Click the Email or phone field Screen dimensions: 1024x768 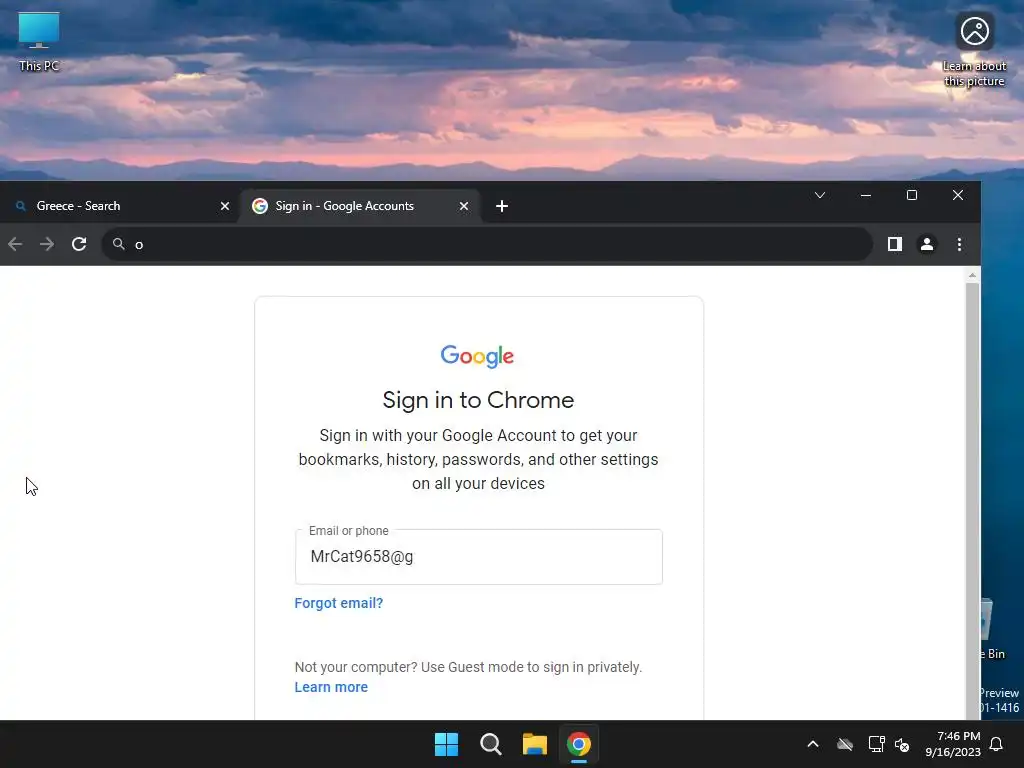(479, 557)
